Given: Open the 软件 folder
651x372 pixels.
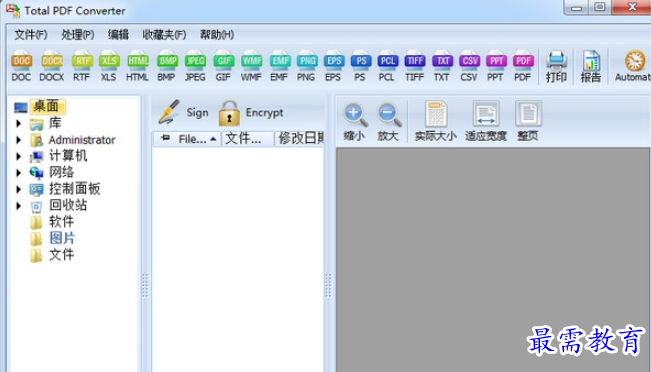Looking at the screenshot, I should pyautogui.click(x=61, y=222).
